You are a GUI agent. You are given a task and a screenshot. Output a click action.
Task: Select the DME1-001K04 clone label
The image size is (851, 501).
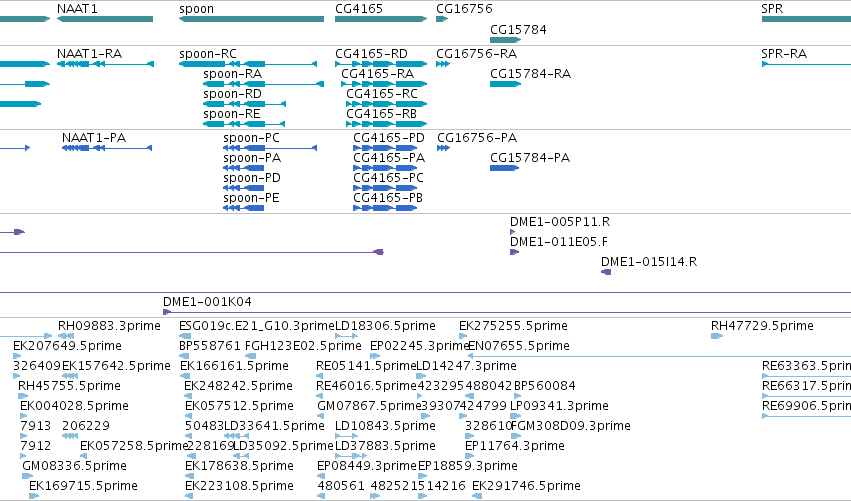click(x=207, y=302)
